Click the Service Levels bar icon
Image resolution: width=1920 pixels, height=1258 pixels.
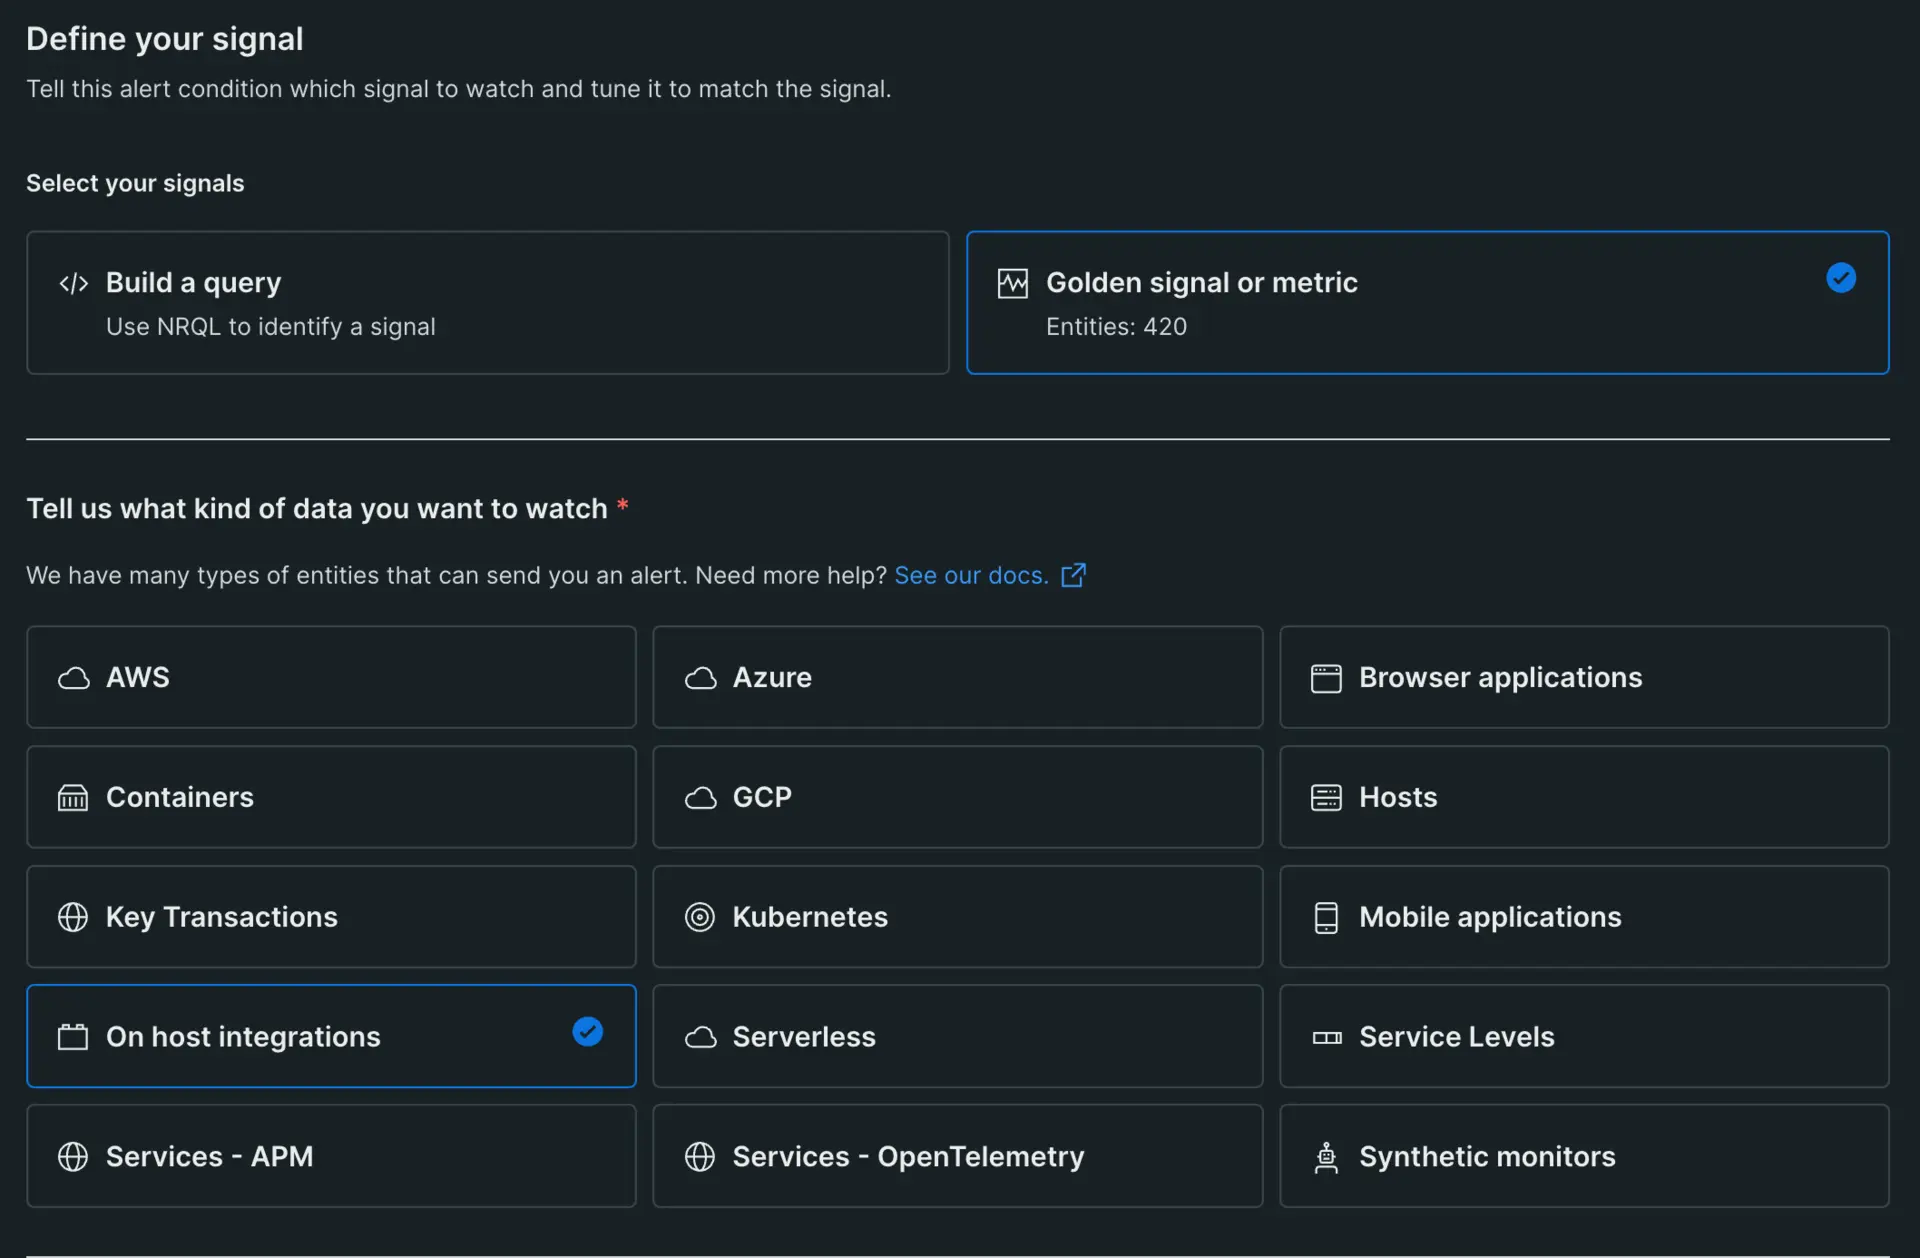(1326, 1038)
